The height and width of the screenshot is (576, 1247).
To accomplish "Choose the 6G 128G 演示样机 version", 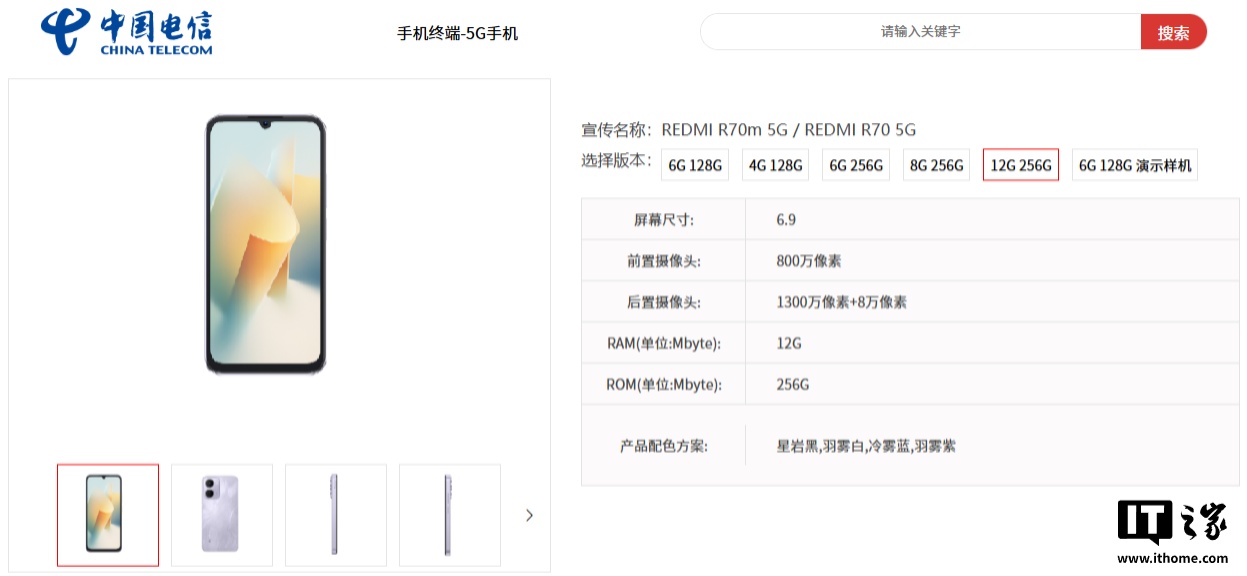I will pyautogui.click(x=1134, y=165).
